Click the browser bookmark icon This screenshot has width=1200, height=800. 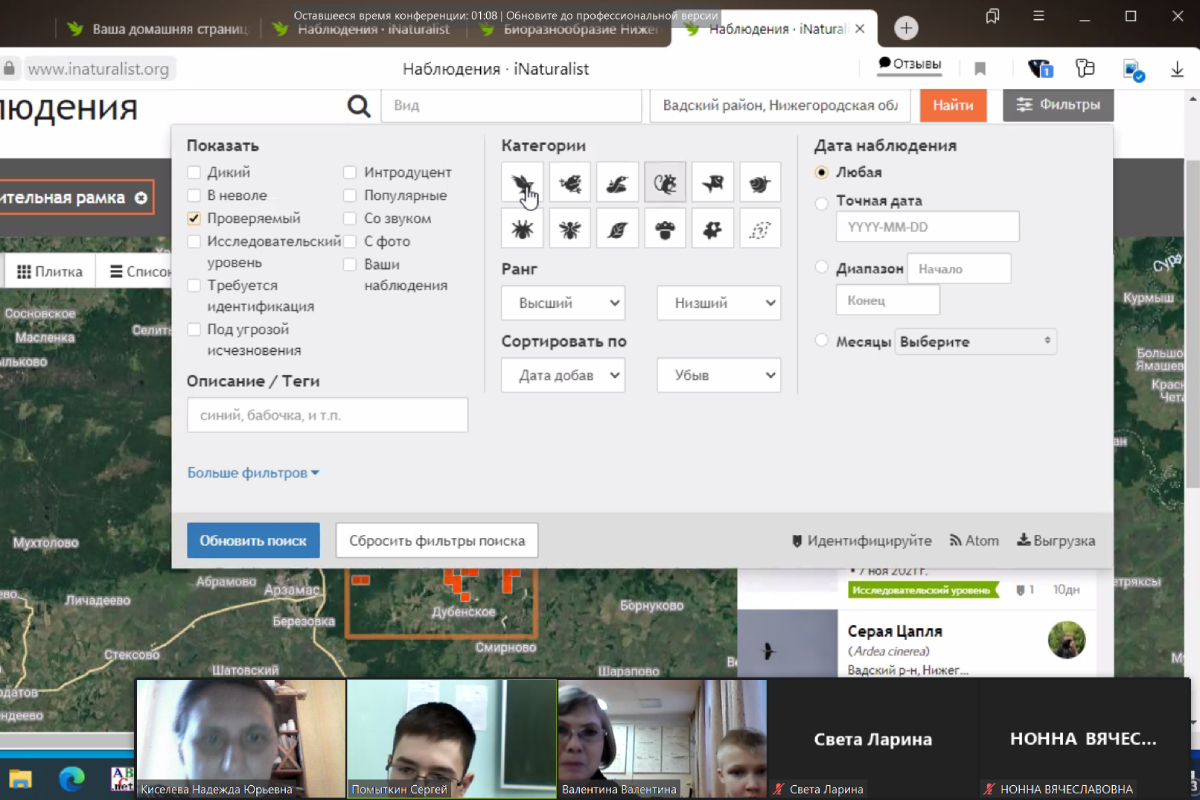click(980, 69)
